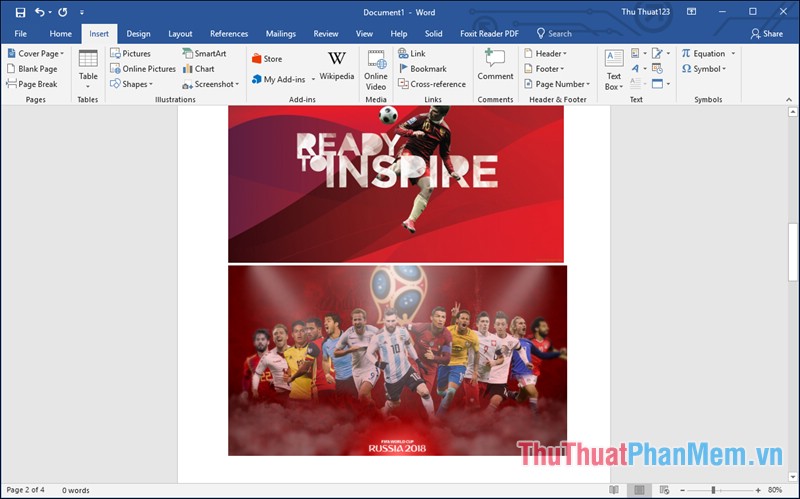Add a new Comment
The image size is (800, 499).
pos(495,65)
